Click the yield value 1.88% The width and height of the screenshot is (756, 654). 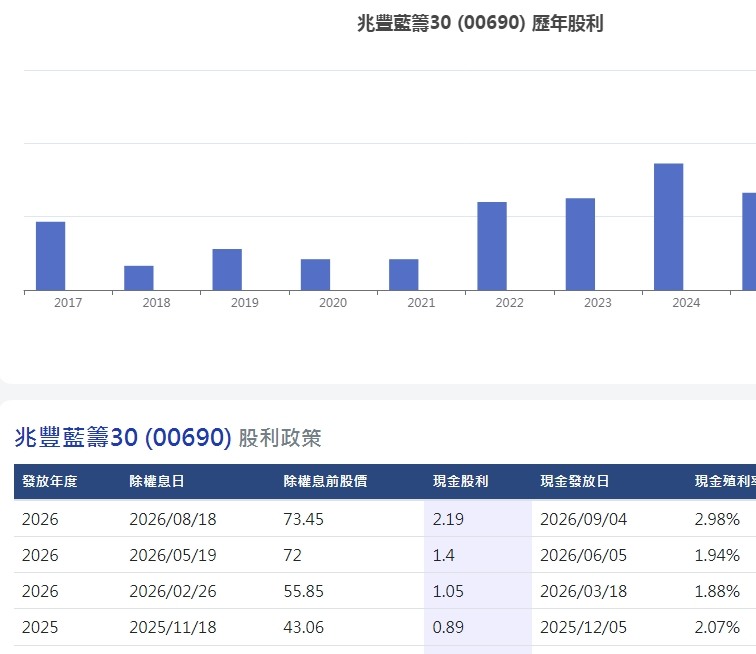[717, 591]
